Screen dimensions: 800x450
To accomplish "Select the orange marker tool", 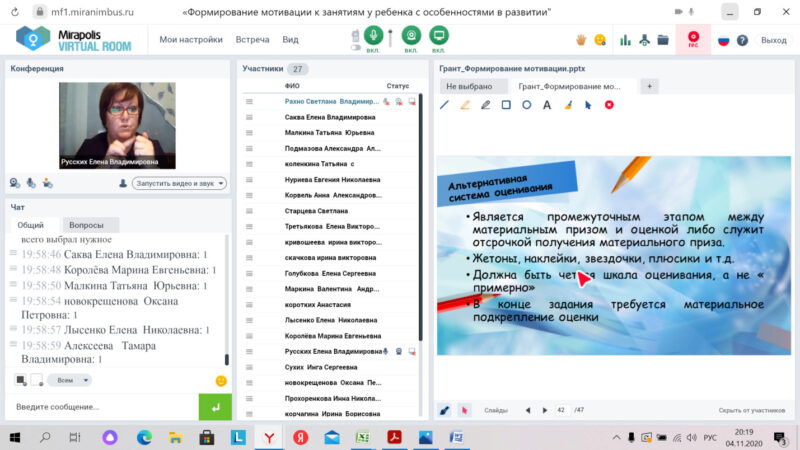I will [x=465, y=105].
